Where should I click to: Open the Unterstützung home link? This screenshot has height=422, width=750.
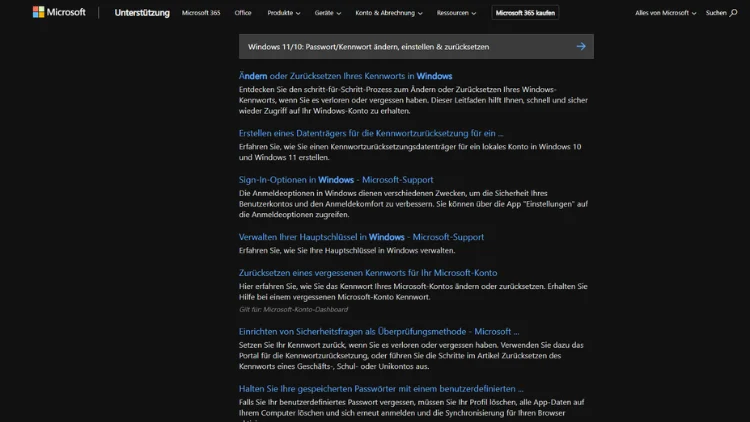coord(142,13)
